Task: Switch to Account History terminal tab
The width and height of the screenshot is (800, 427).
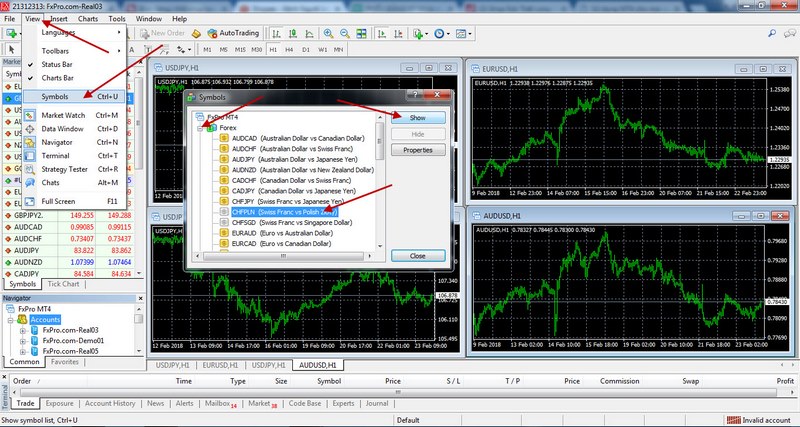Action: [110, 404]
